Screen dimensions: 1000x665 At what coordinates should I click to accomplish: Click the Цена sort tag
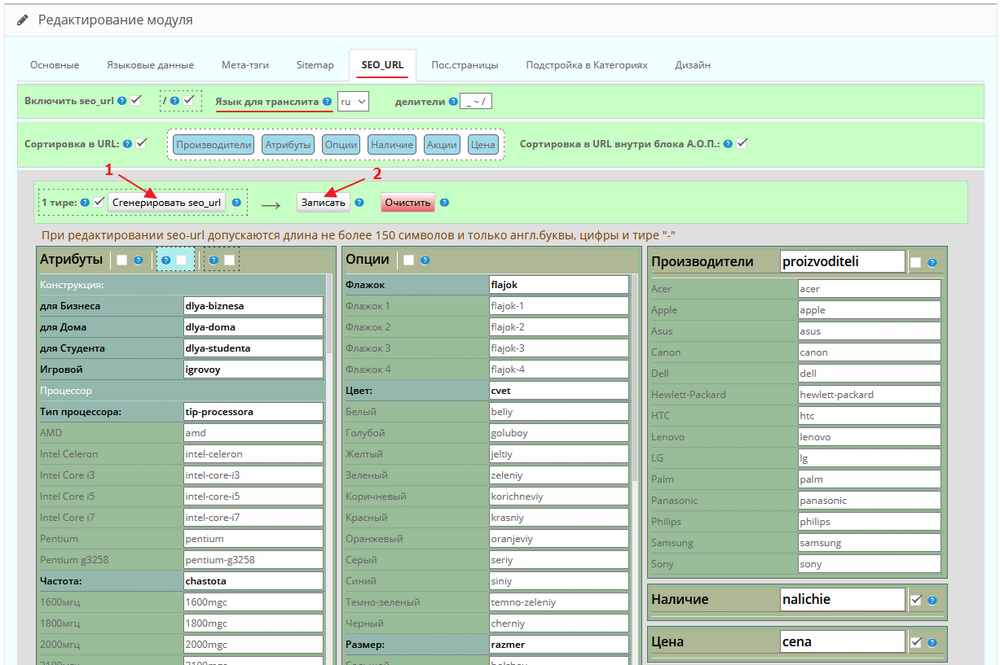(x=483, y=145)
